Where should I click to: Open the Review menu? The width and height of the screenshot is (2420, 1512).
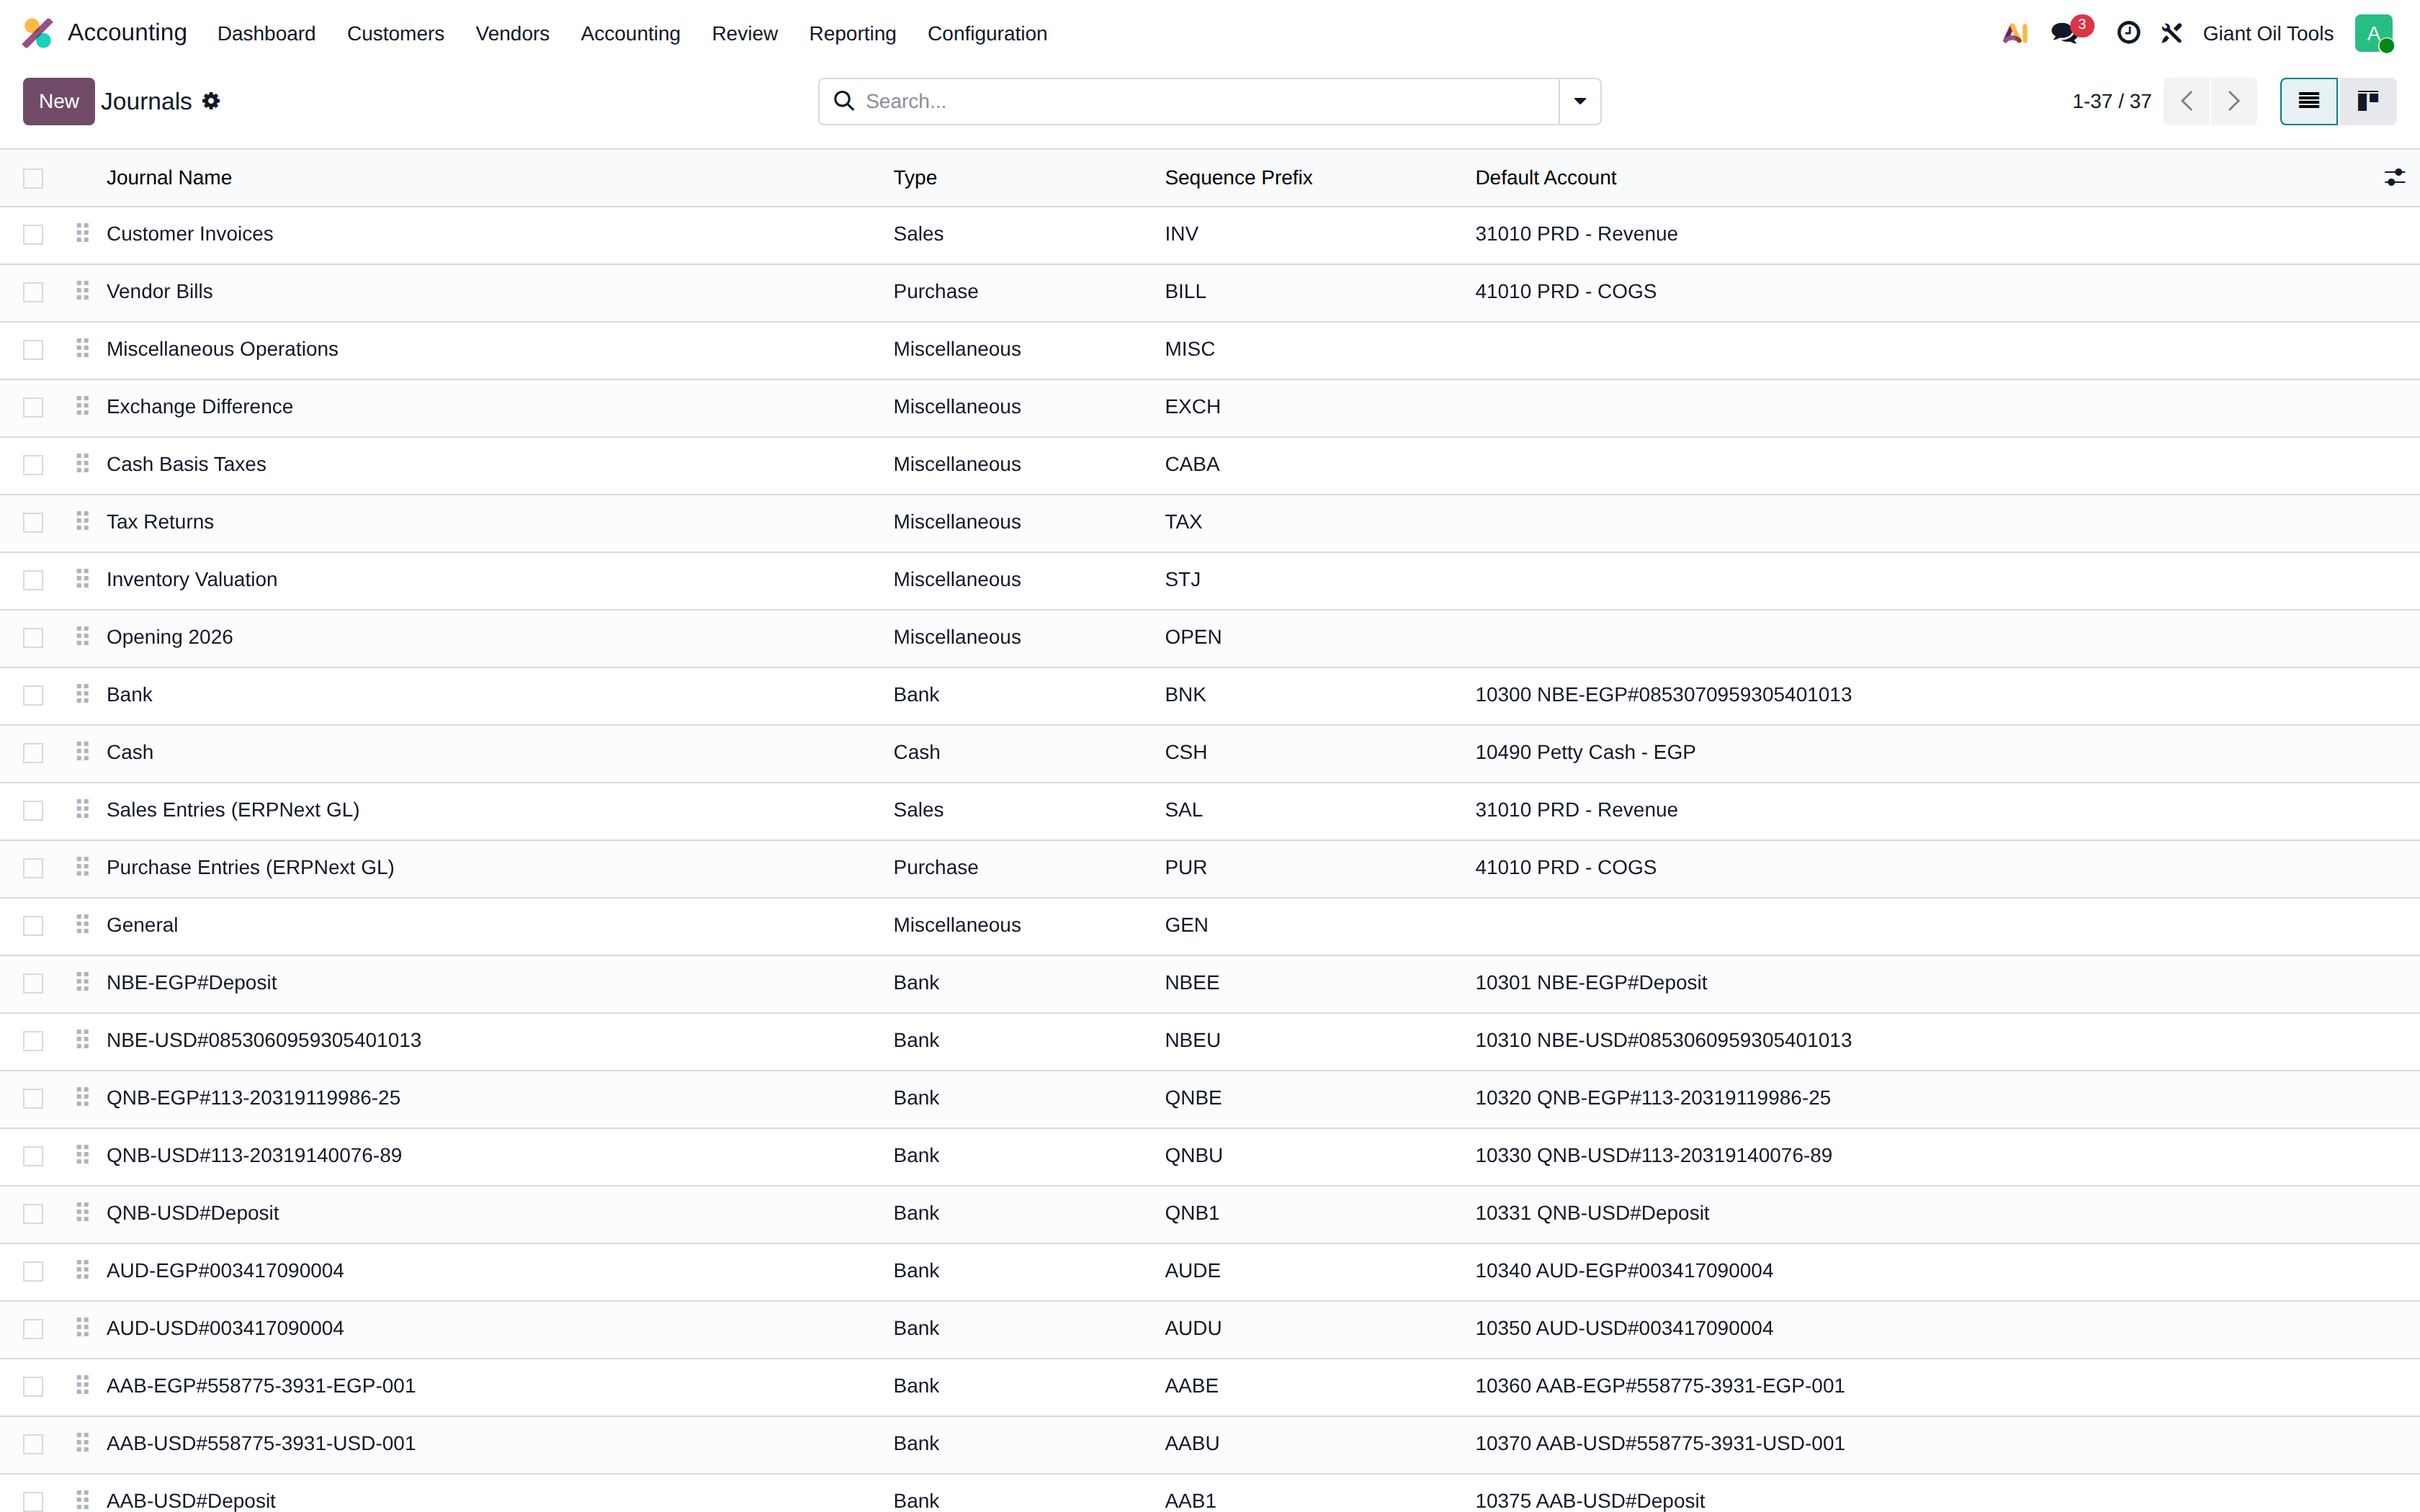click(744, 33)
